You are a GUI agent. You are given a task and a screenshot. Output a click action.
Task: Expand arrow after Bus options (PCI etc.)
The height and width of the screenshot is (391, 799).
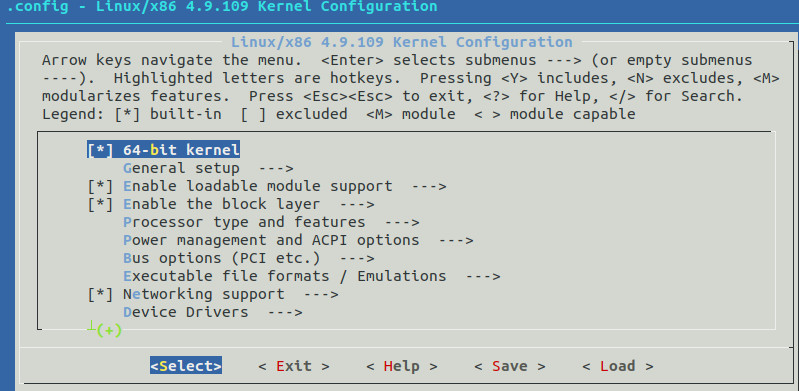pos(357,258)
